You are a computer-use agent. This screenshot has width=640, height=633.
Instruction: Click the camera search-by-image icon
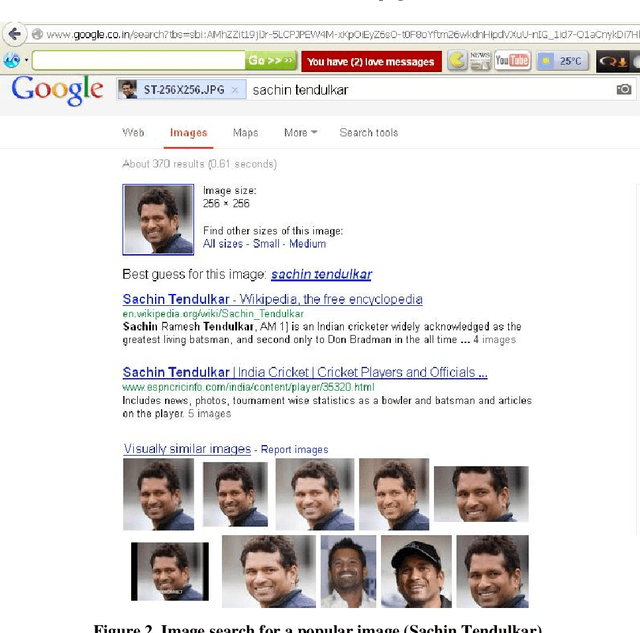pos(624,89)
